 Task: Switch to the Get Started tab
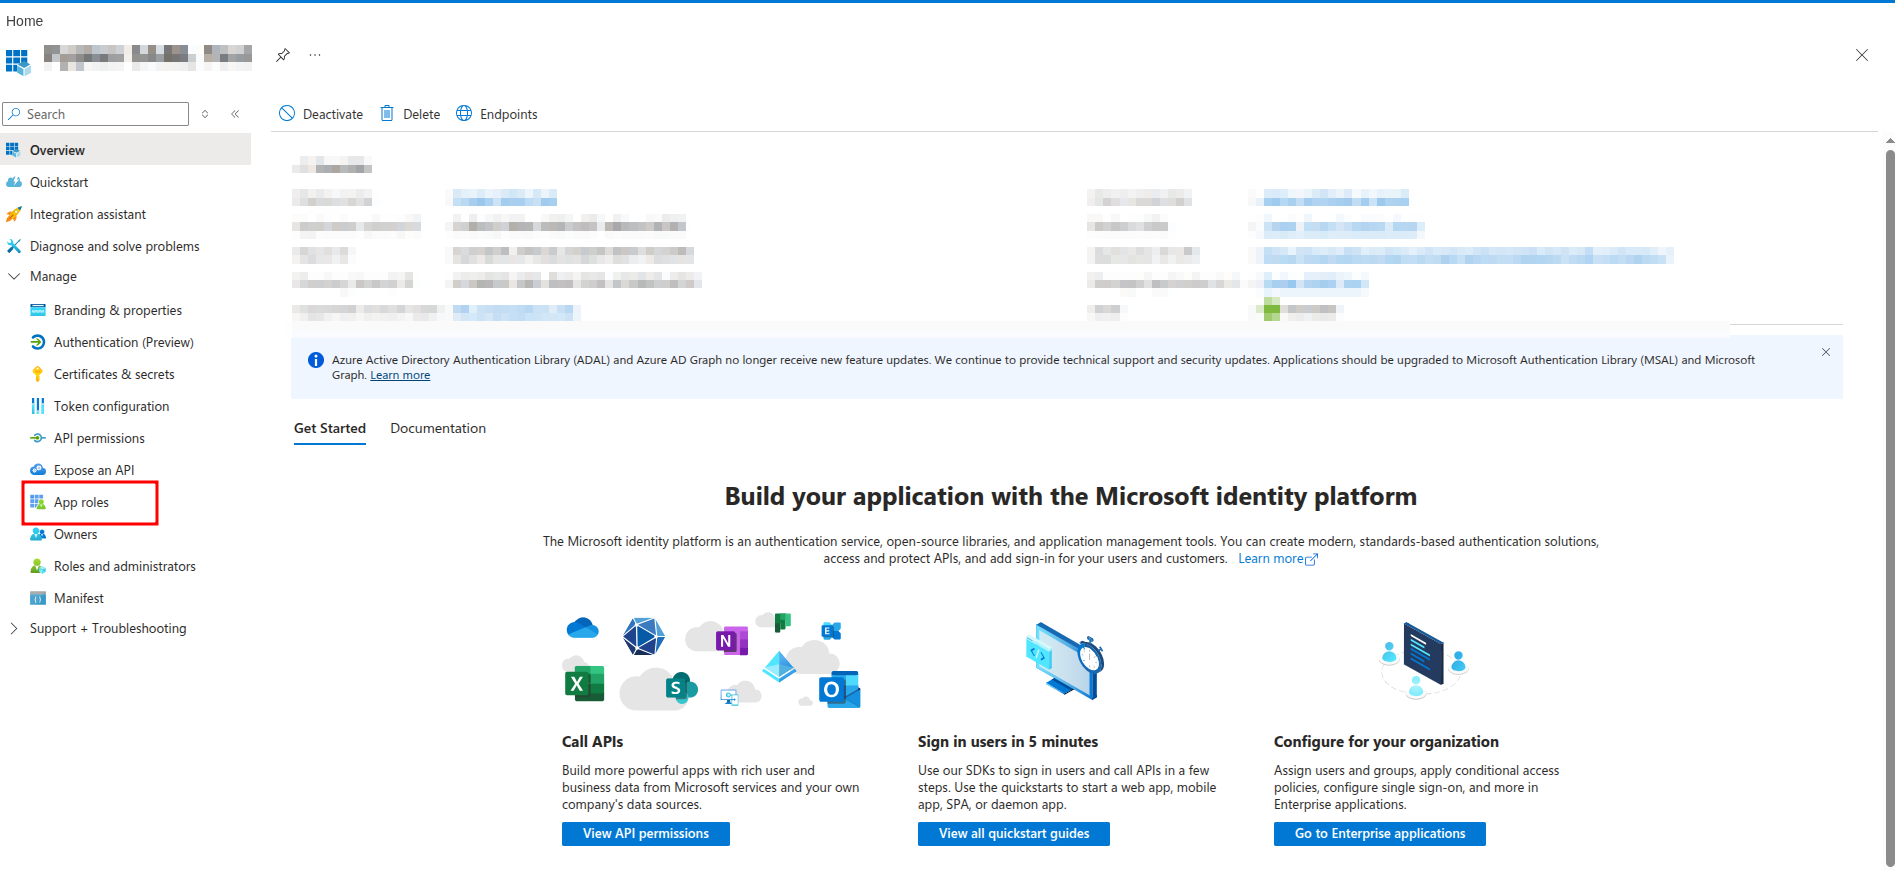pos(330,428)
